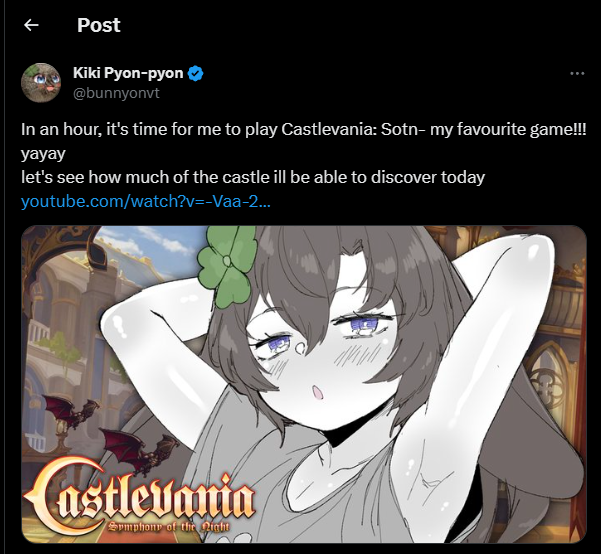Open the stream thumbnail image in full view
The image size is (601, 554).
(304, 384)
